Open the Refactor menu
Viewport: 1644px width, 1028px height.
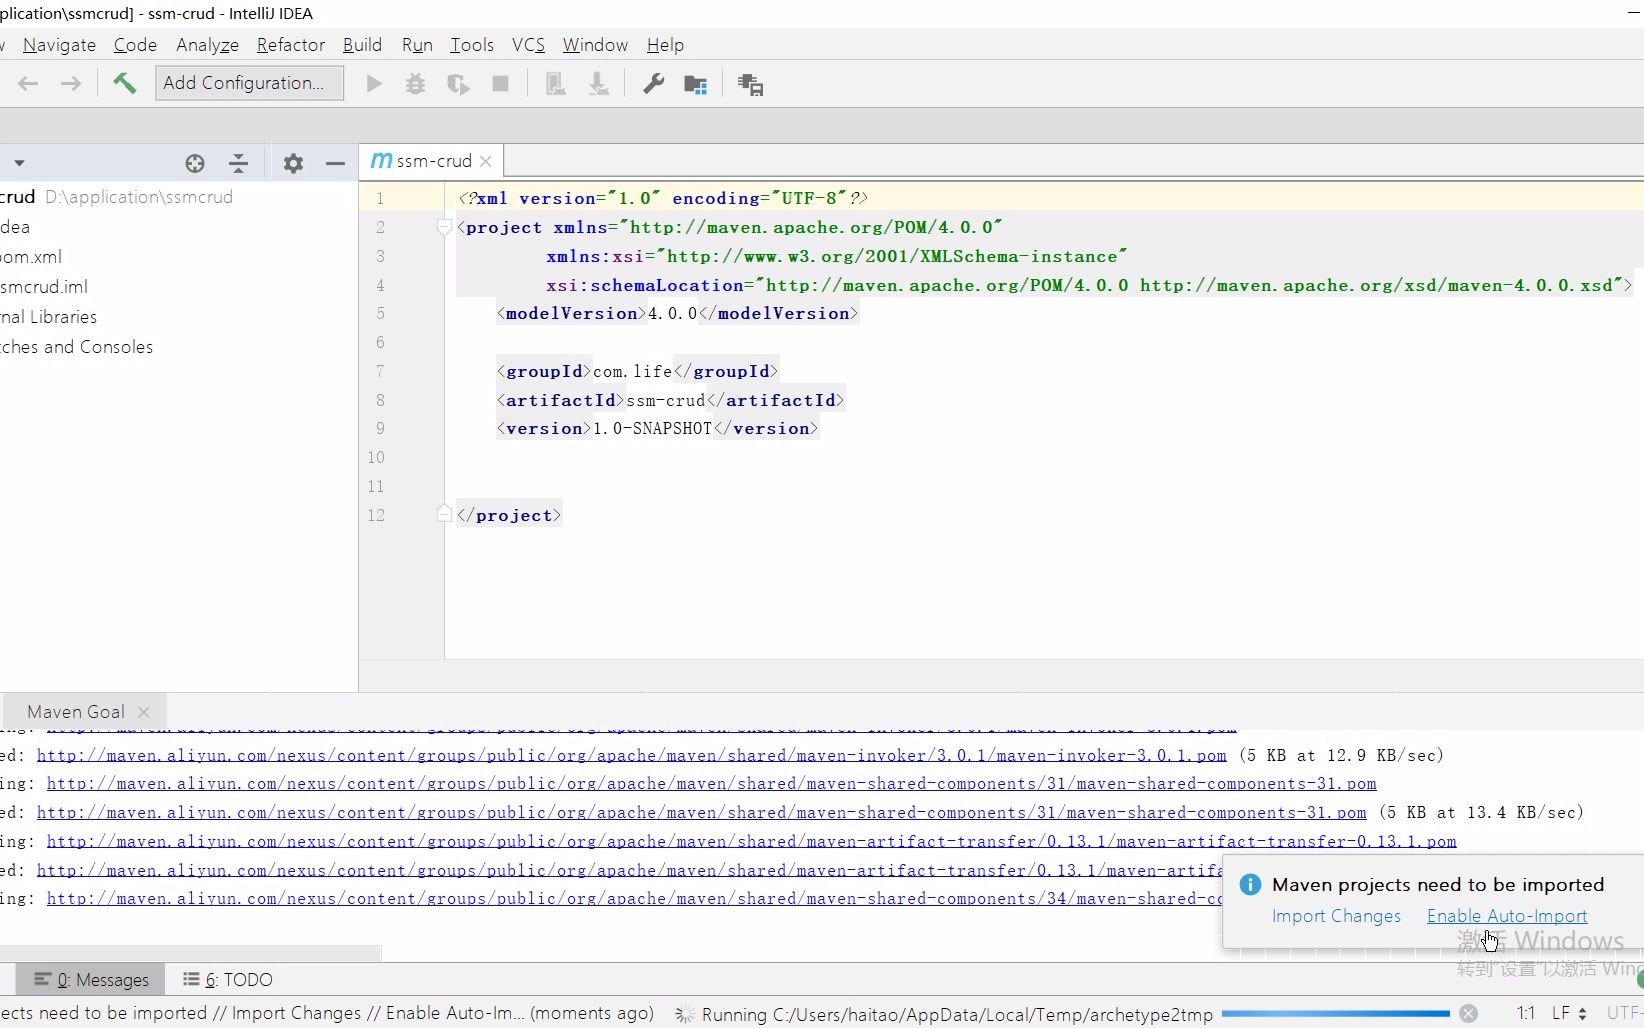(x=290, y=45)
